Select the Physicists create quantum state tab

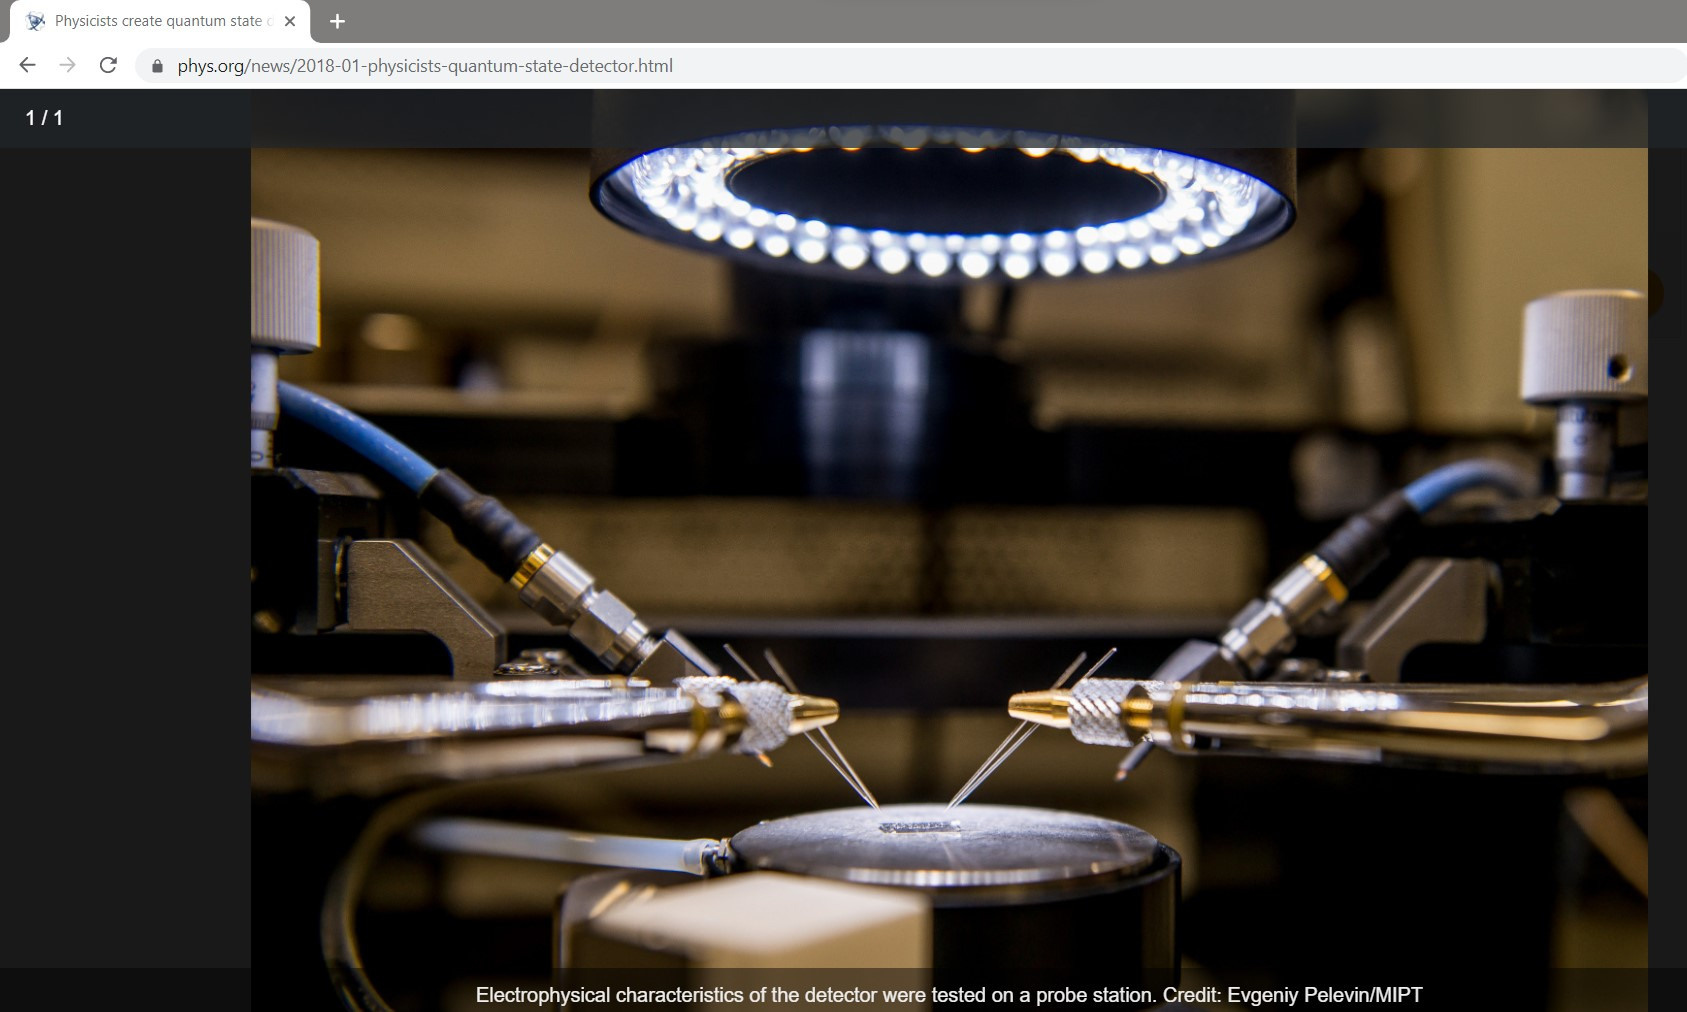160,21
